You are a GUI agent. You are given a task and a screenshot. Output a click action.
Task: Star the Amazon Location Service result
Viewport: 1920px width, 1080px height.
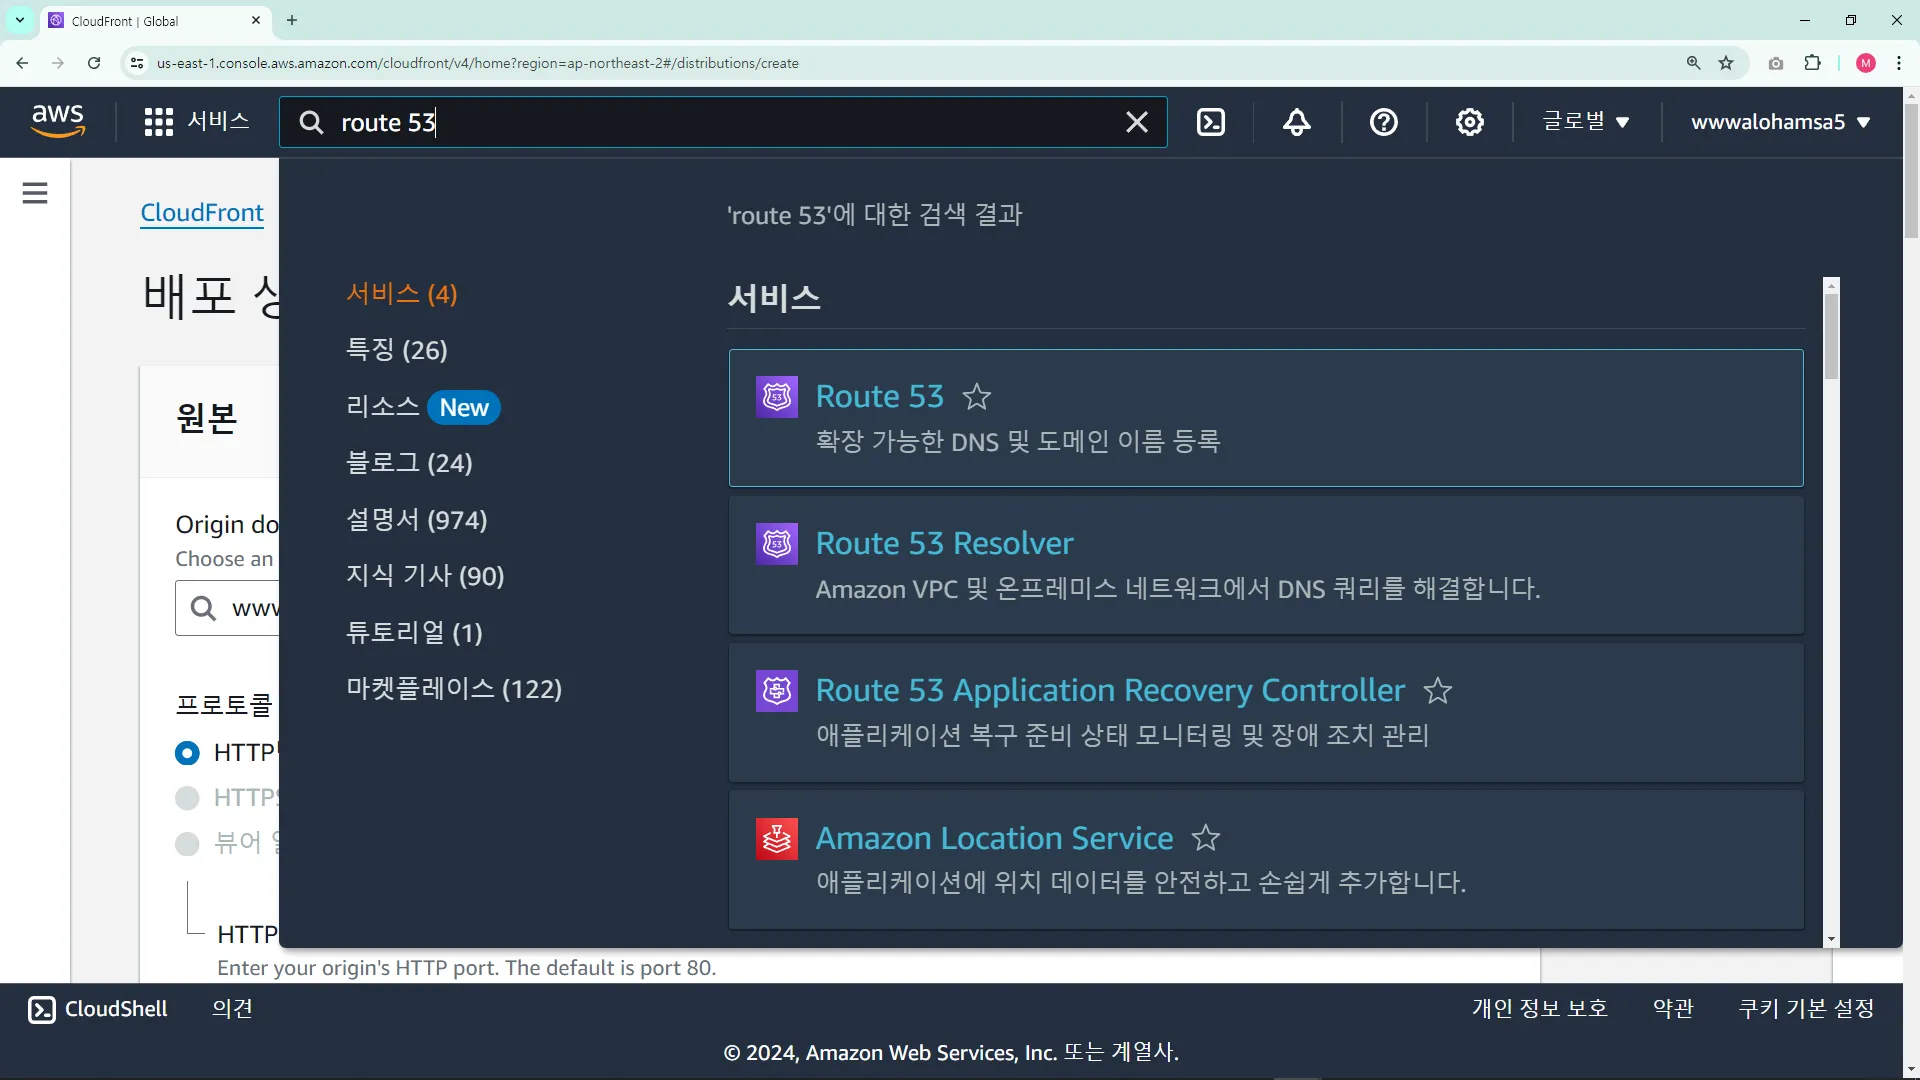tap(1206, 838)
